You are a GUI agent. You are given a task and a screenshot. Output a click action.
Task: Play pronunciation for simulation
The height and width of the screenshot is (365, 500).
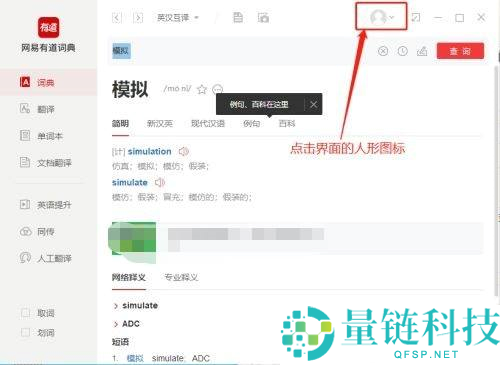tap(184, 151)
